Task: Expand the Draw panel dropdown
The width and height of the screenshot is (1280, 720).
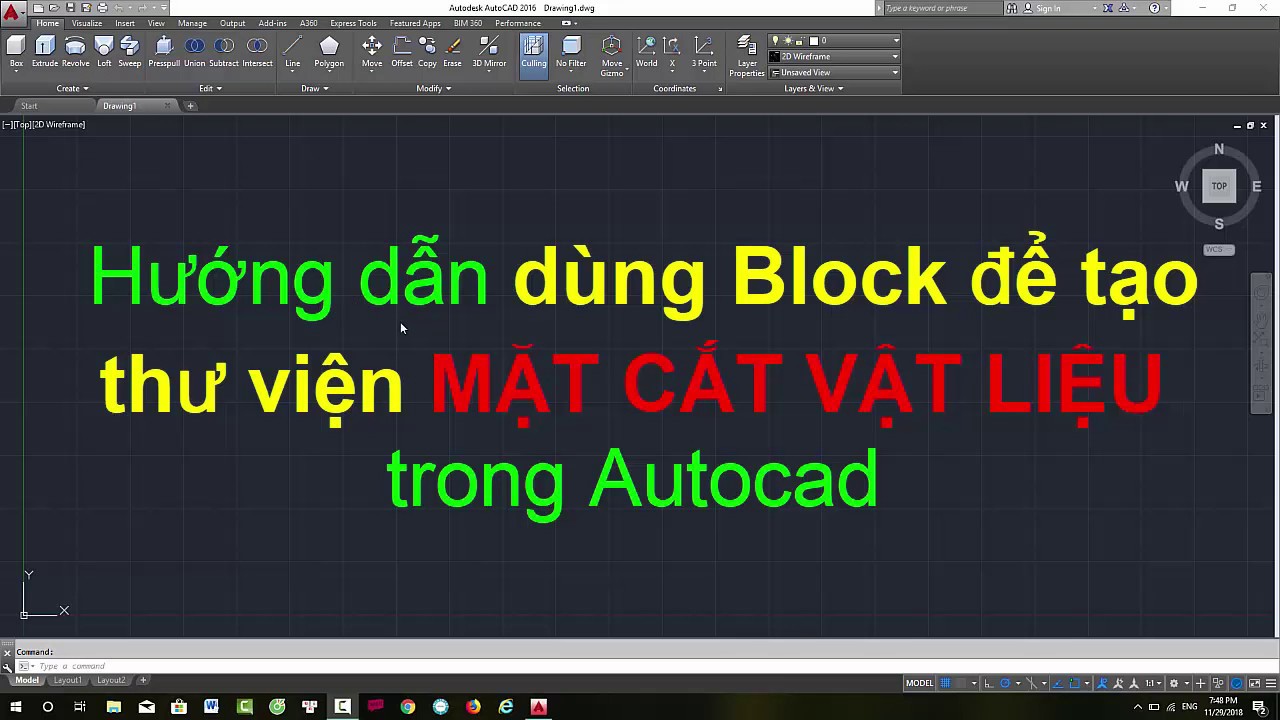Action: coord(315,88)
